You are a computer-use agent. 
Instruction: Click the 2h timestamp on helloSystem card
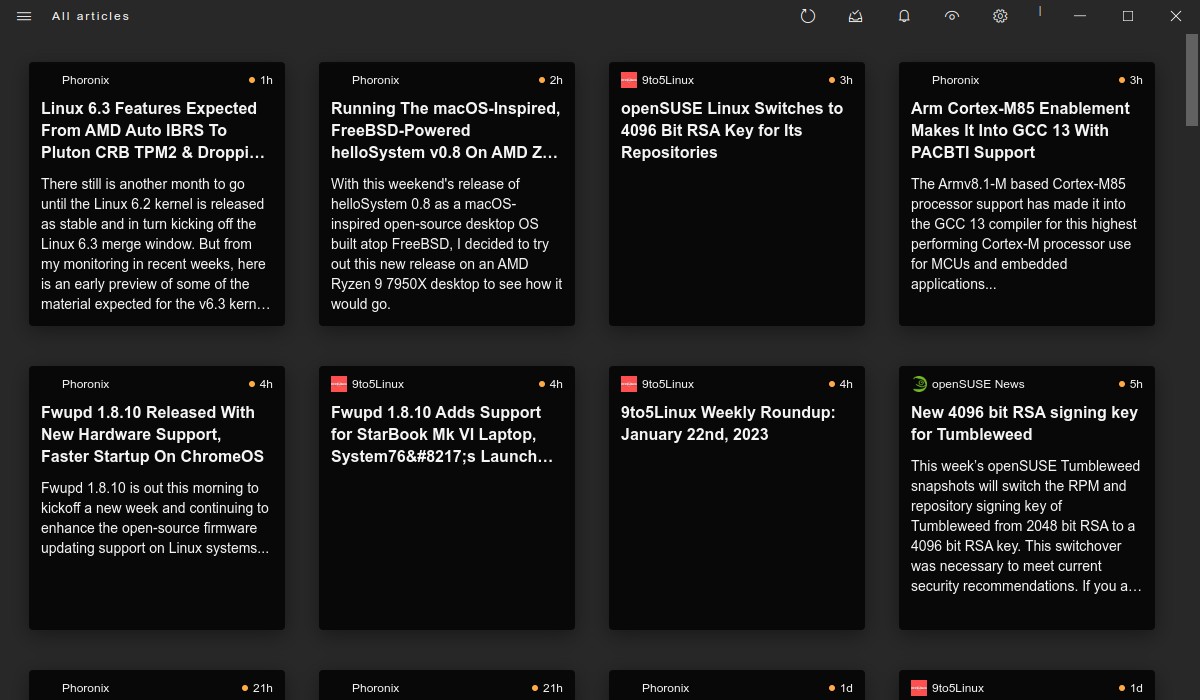click(556, 80)
